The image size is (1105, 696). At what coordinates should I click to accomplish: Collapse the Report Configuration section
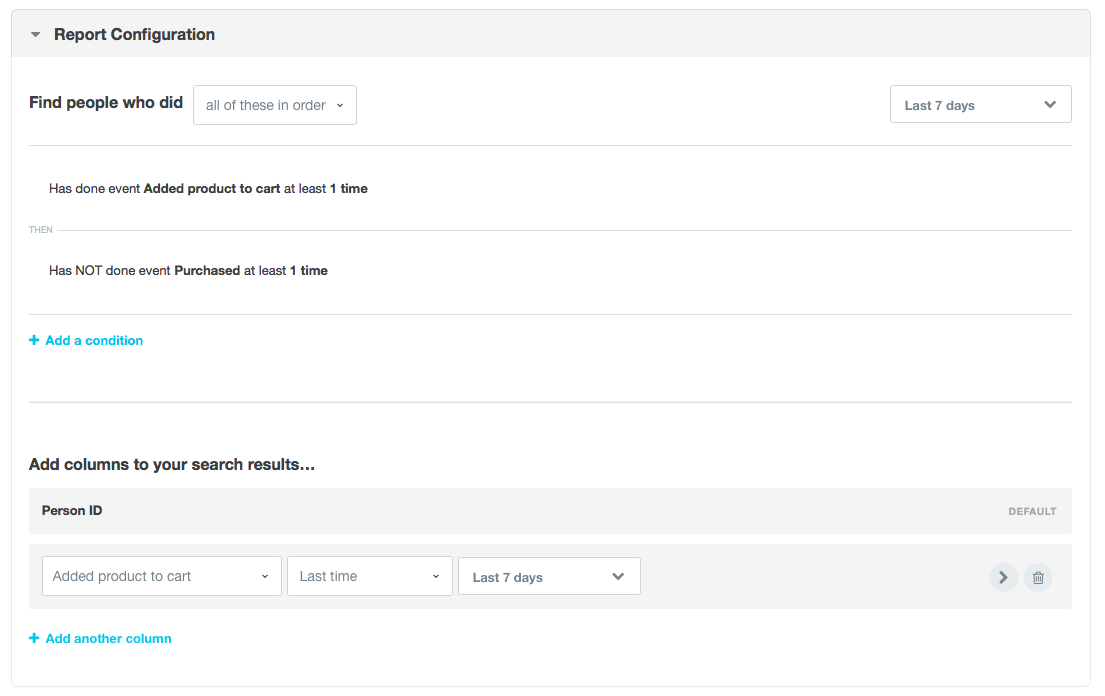[35, 33]
